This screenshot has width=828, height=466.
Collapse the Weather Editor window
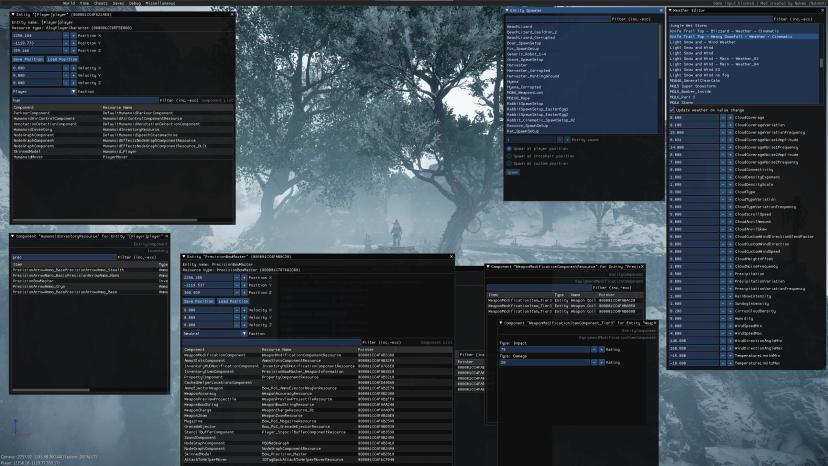click(x=670, y=10)
